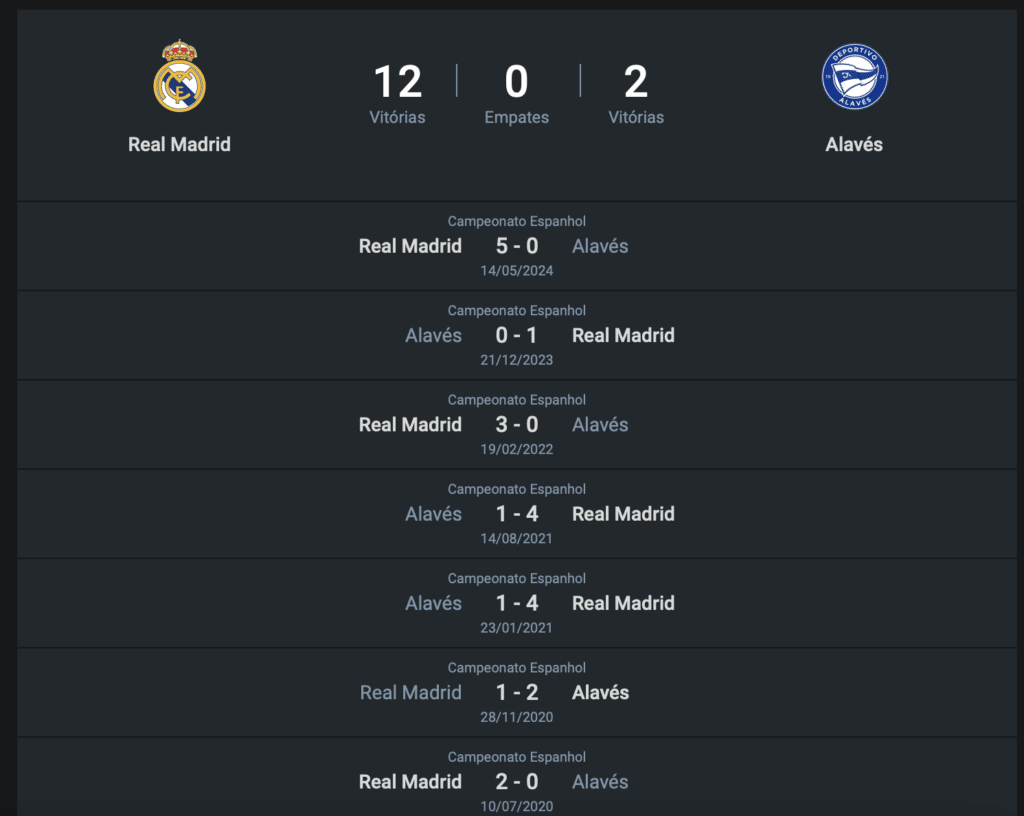Viewport: 1024px width, 816px height.
Task: Click the Real Madrid club crest
Action: tap(179, 76)
